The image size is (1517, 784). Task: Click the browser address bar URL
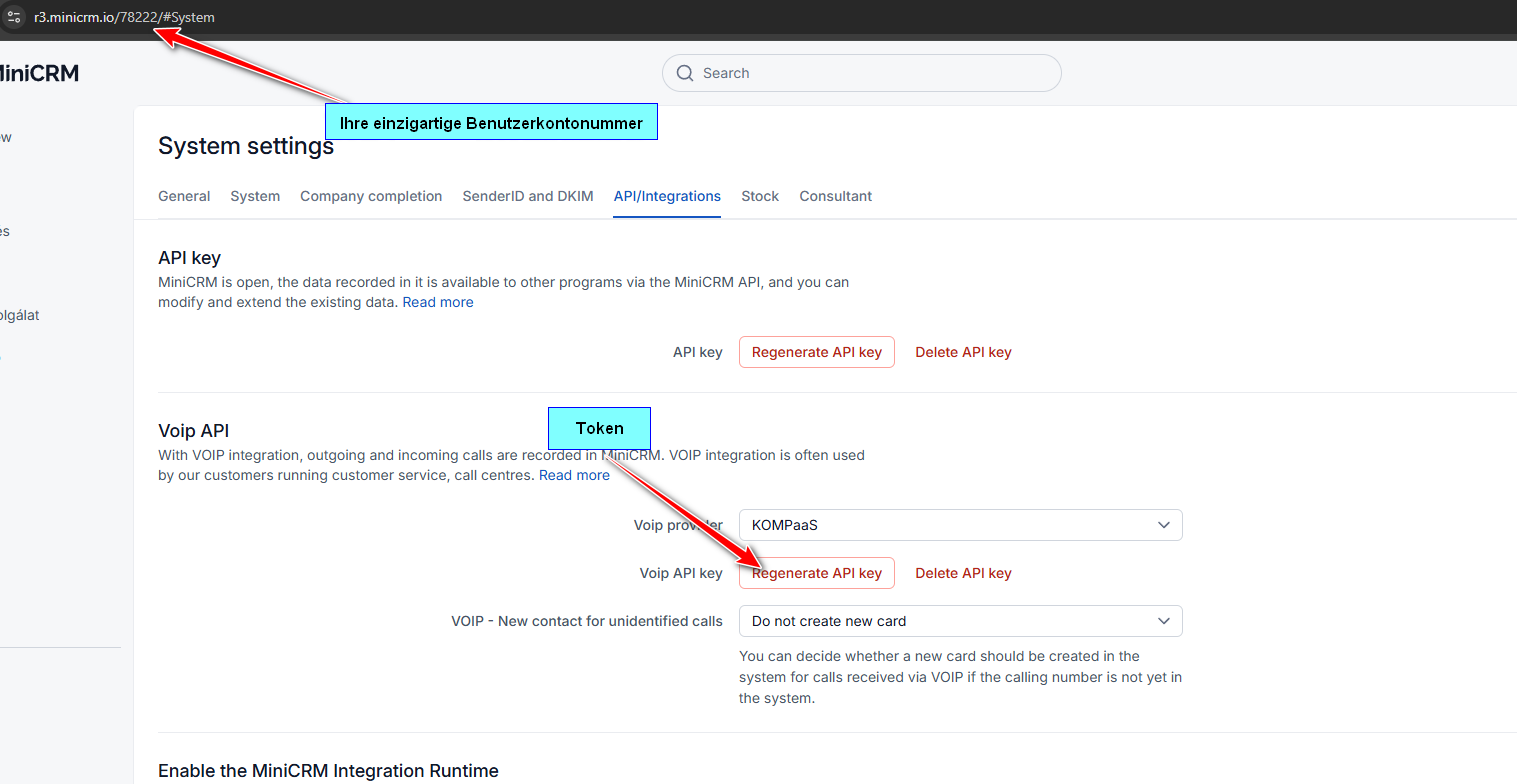tap(124, 17)
